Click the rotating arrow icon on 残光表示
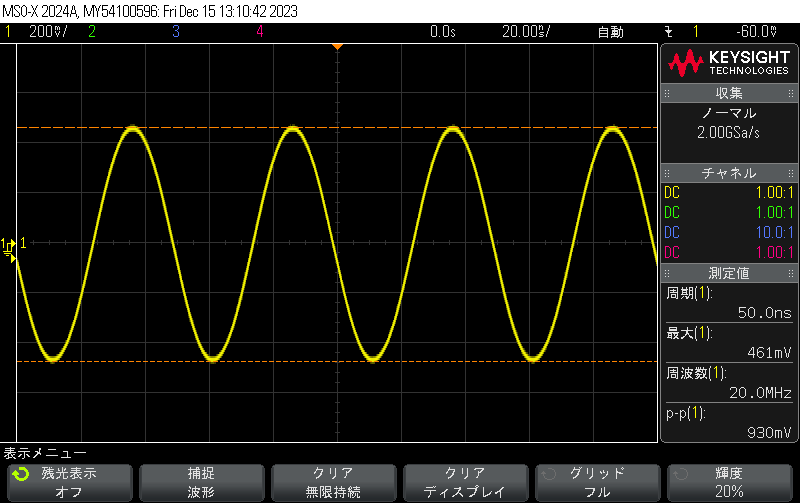Image resolution: width=800 pixels, height=503 pixels. click(x=20, y=475)
